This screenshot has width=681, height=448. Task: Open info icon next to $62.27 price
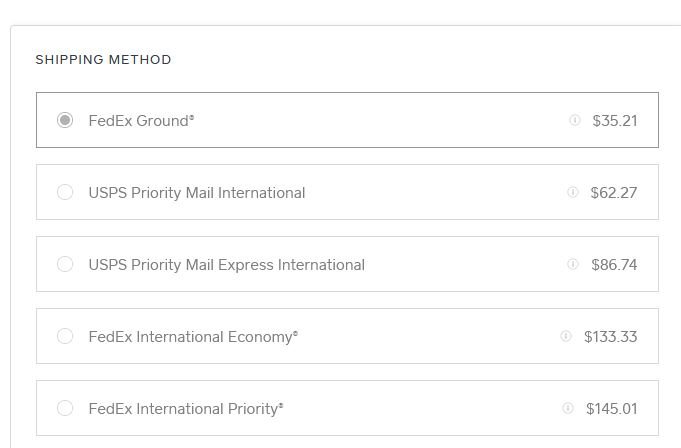pos(572,192)
